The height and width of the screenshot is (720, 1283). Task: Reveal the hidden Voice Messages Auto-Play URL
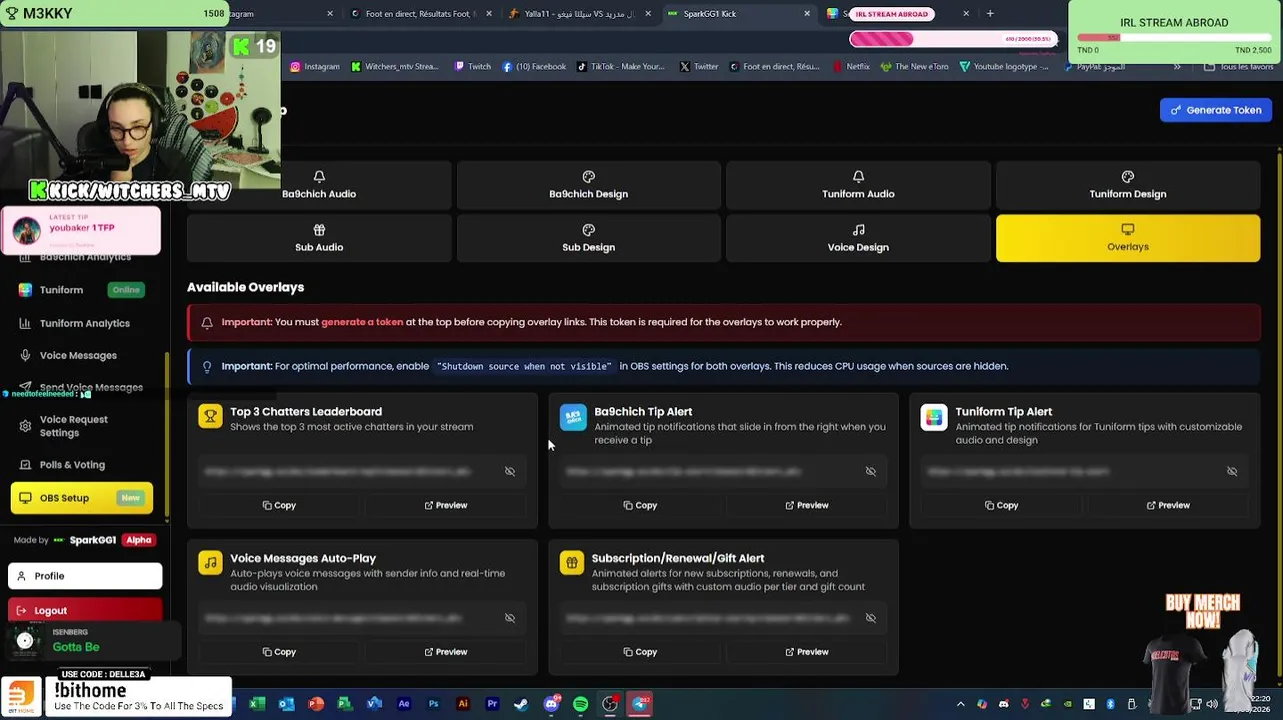point(510,618)
